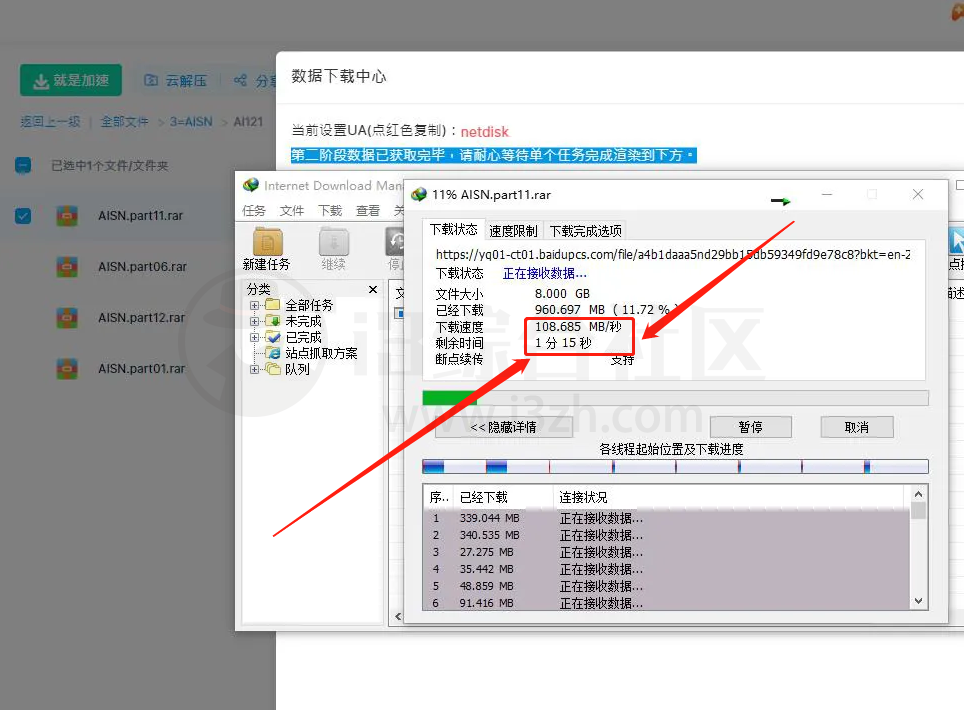
Task: Expand the 全部任务 tree node
Action: click(254, 305)
